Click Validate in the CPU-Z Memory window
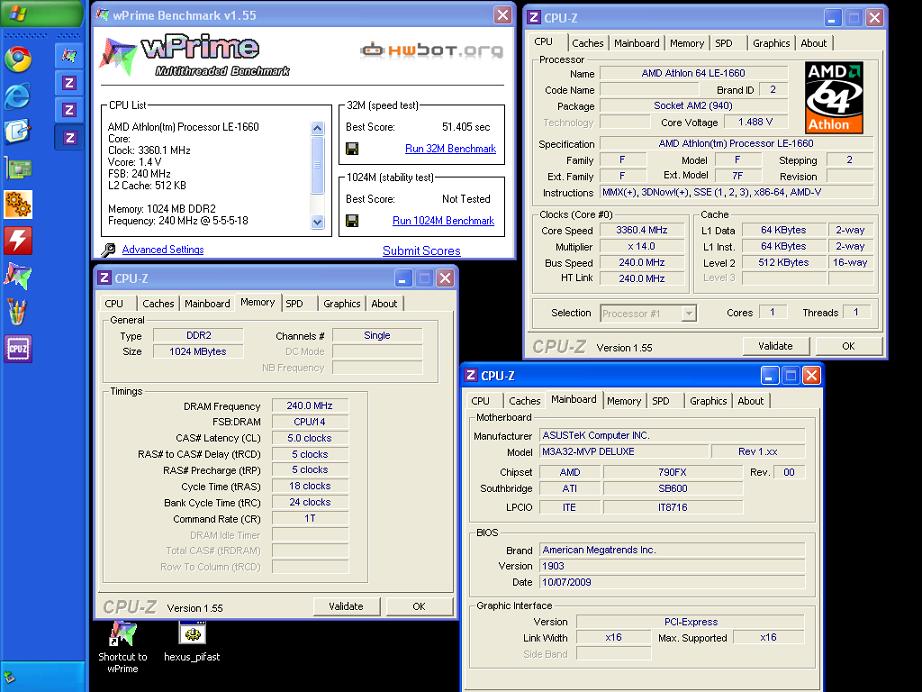The image size is (922, 692). point(346,606)
